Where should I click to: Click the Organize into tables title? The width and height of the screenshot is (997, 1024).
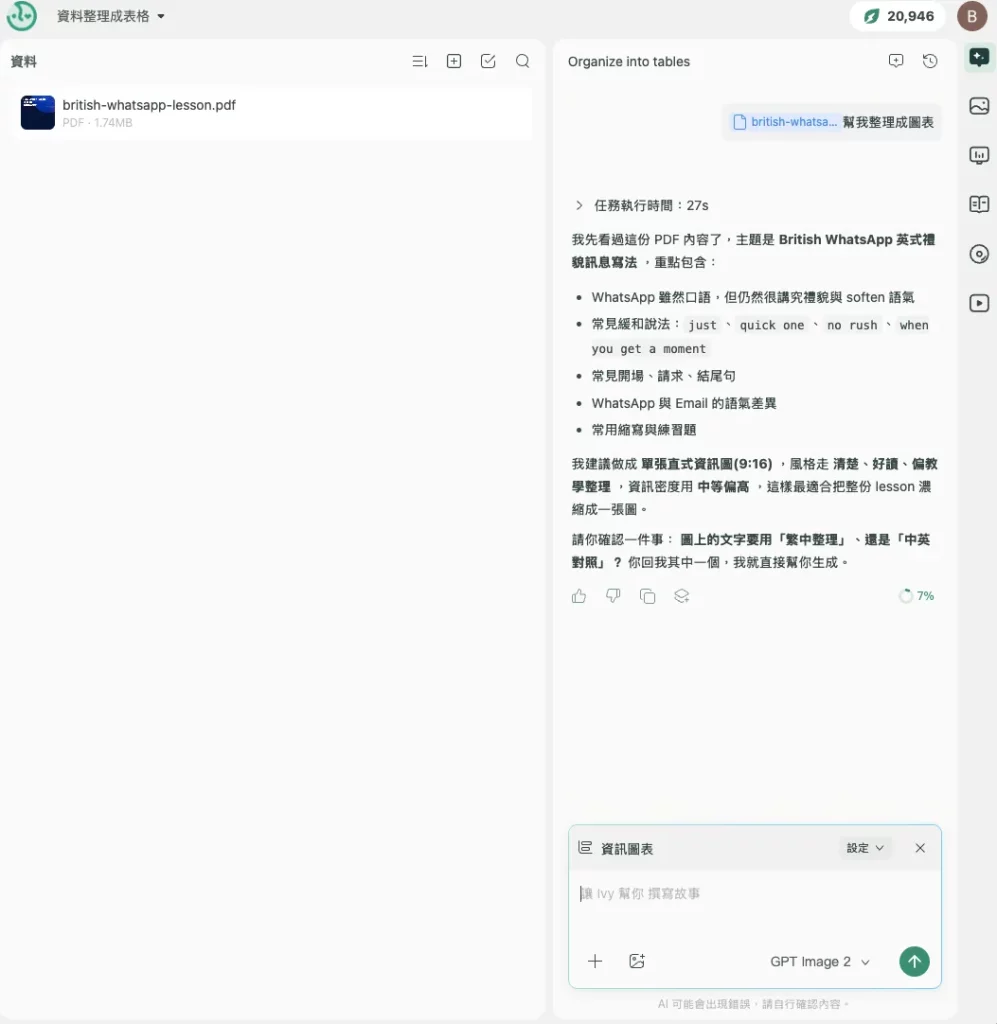point(629,61)
